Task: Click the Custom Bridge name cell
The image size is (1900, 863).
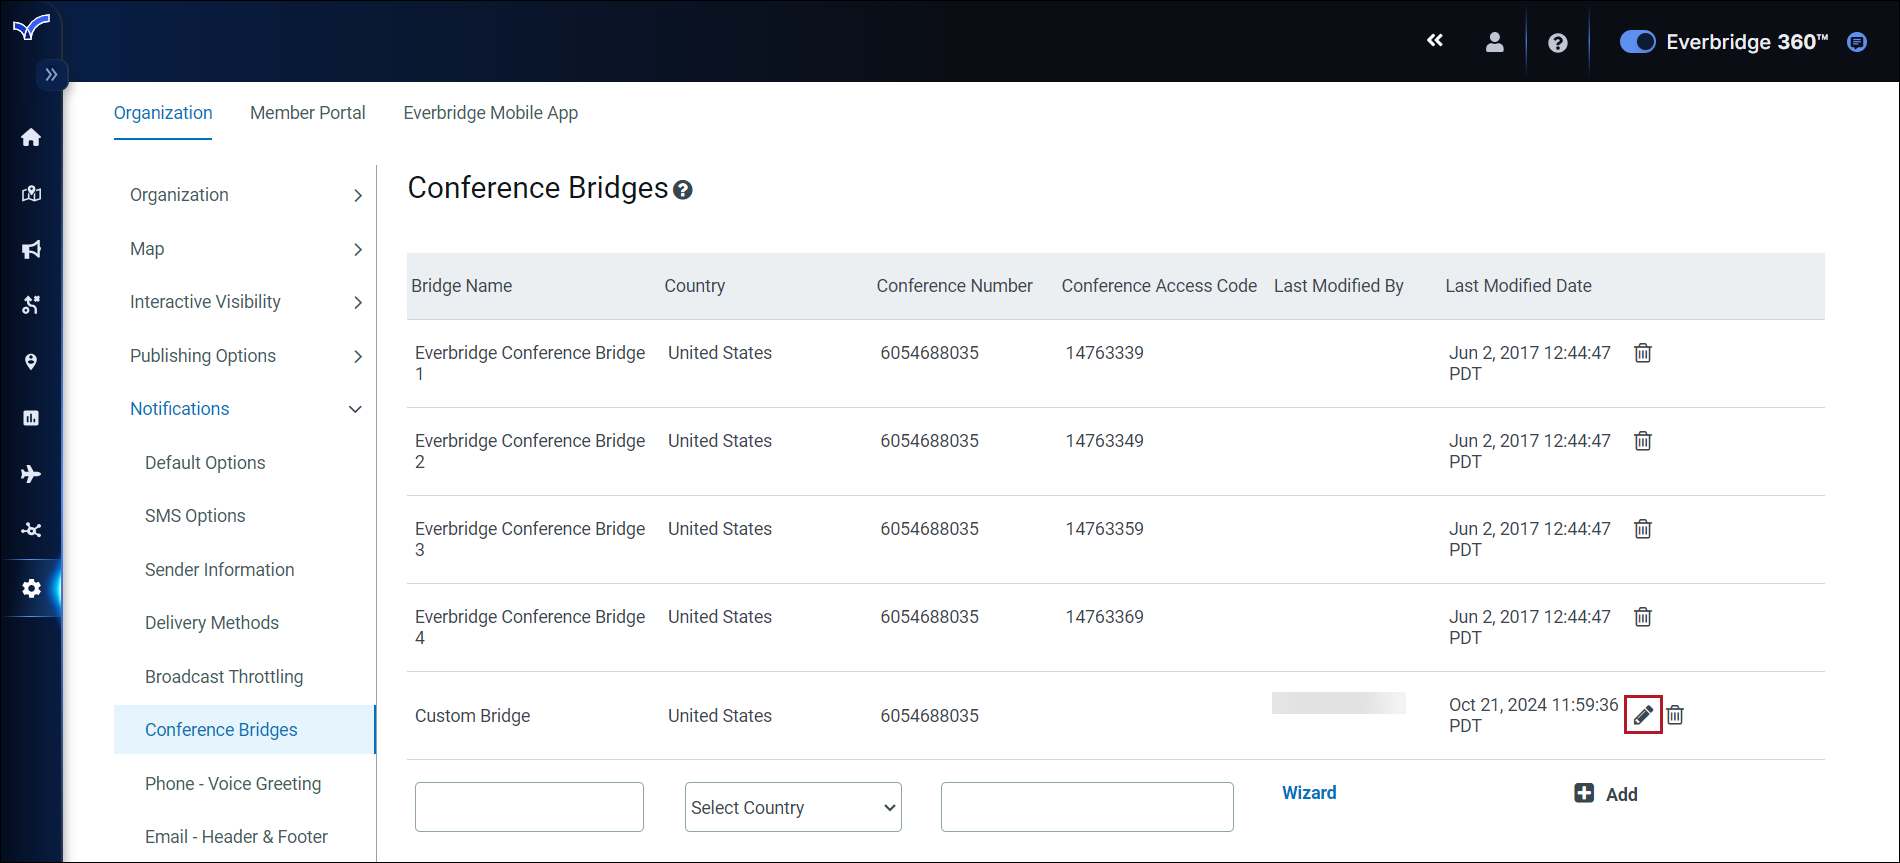Action: [x=473, y=716]
